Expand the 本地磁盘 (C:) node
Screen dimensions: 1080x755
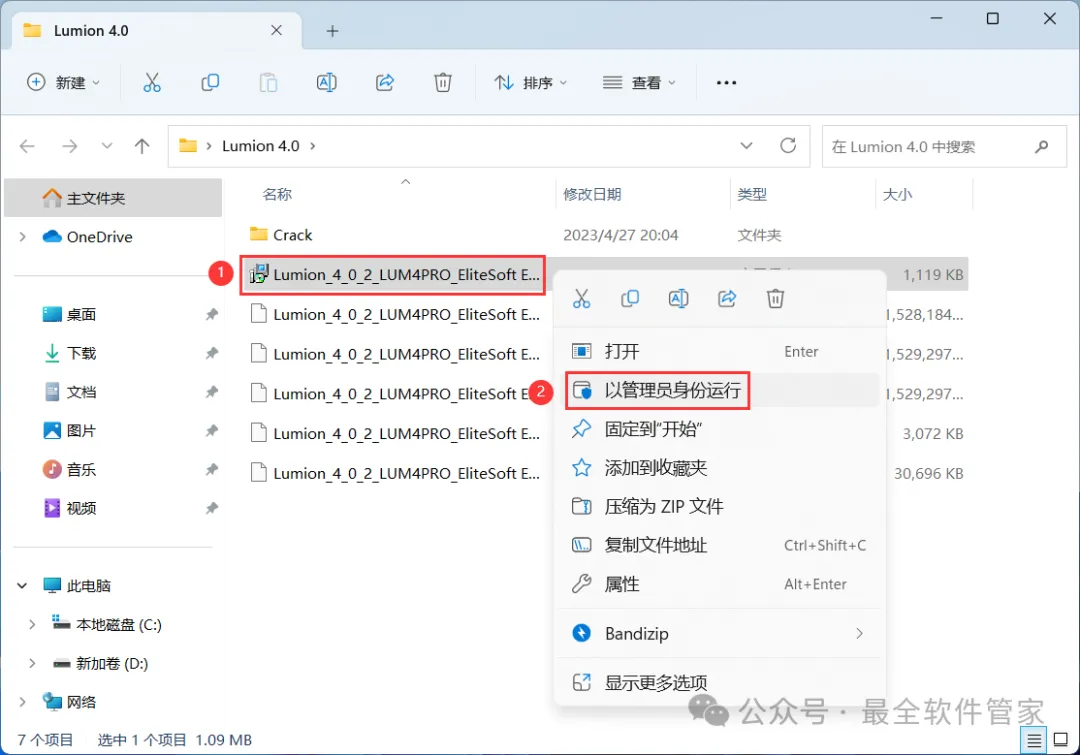(x=32, y=625)
